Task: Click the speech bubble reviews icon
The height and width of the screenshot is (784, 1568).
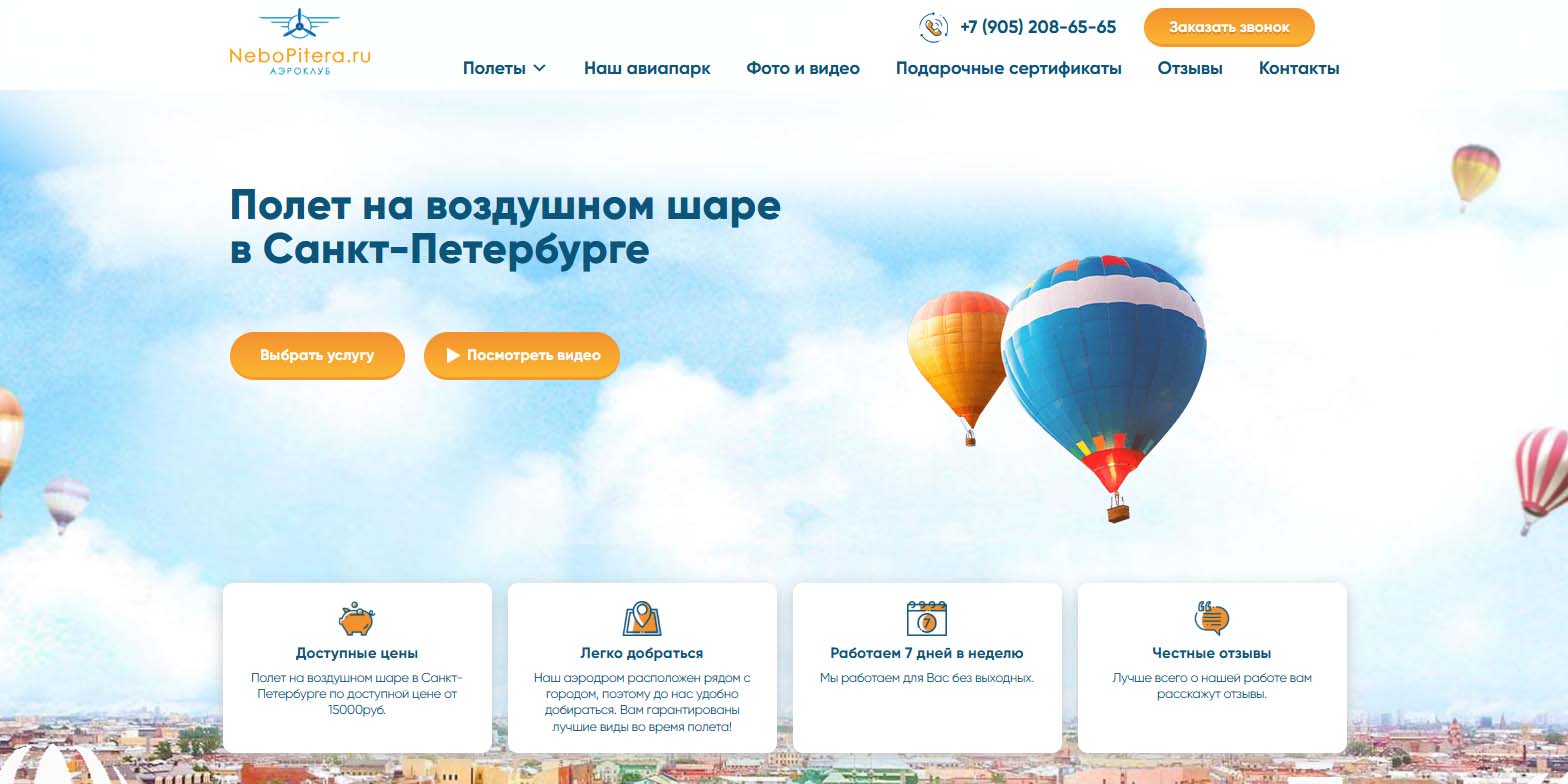Action: 1212,619
